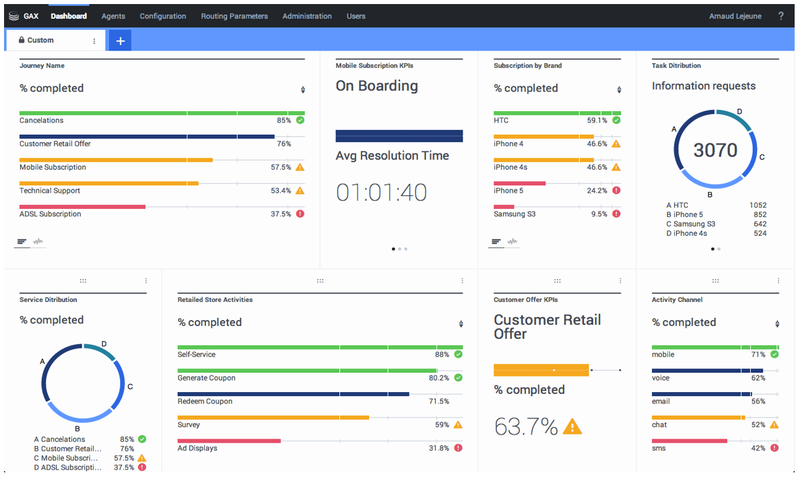Open Customer Offer KPIs widget options menu
Image resolution: width=800 pixels, height=477 pixels.
(620, 281)
